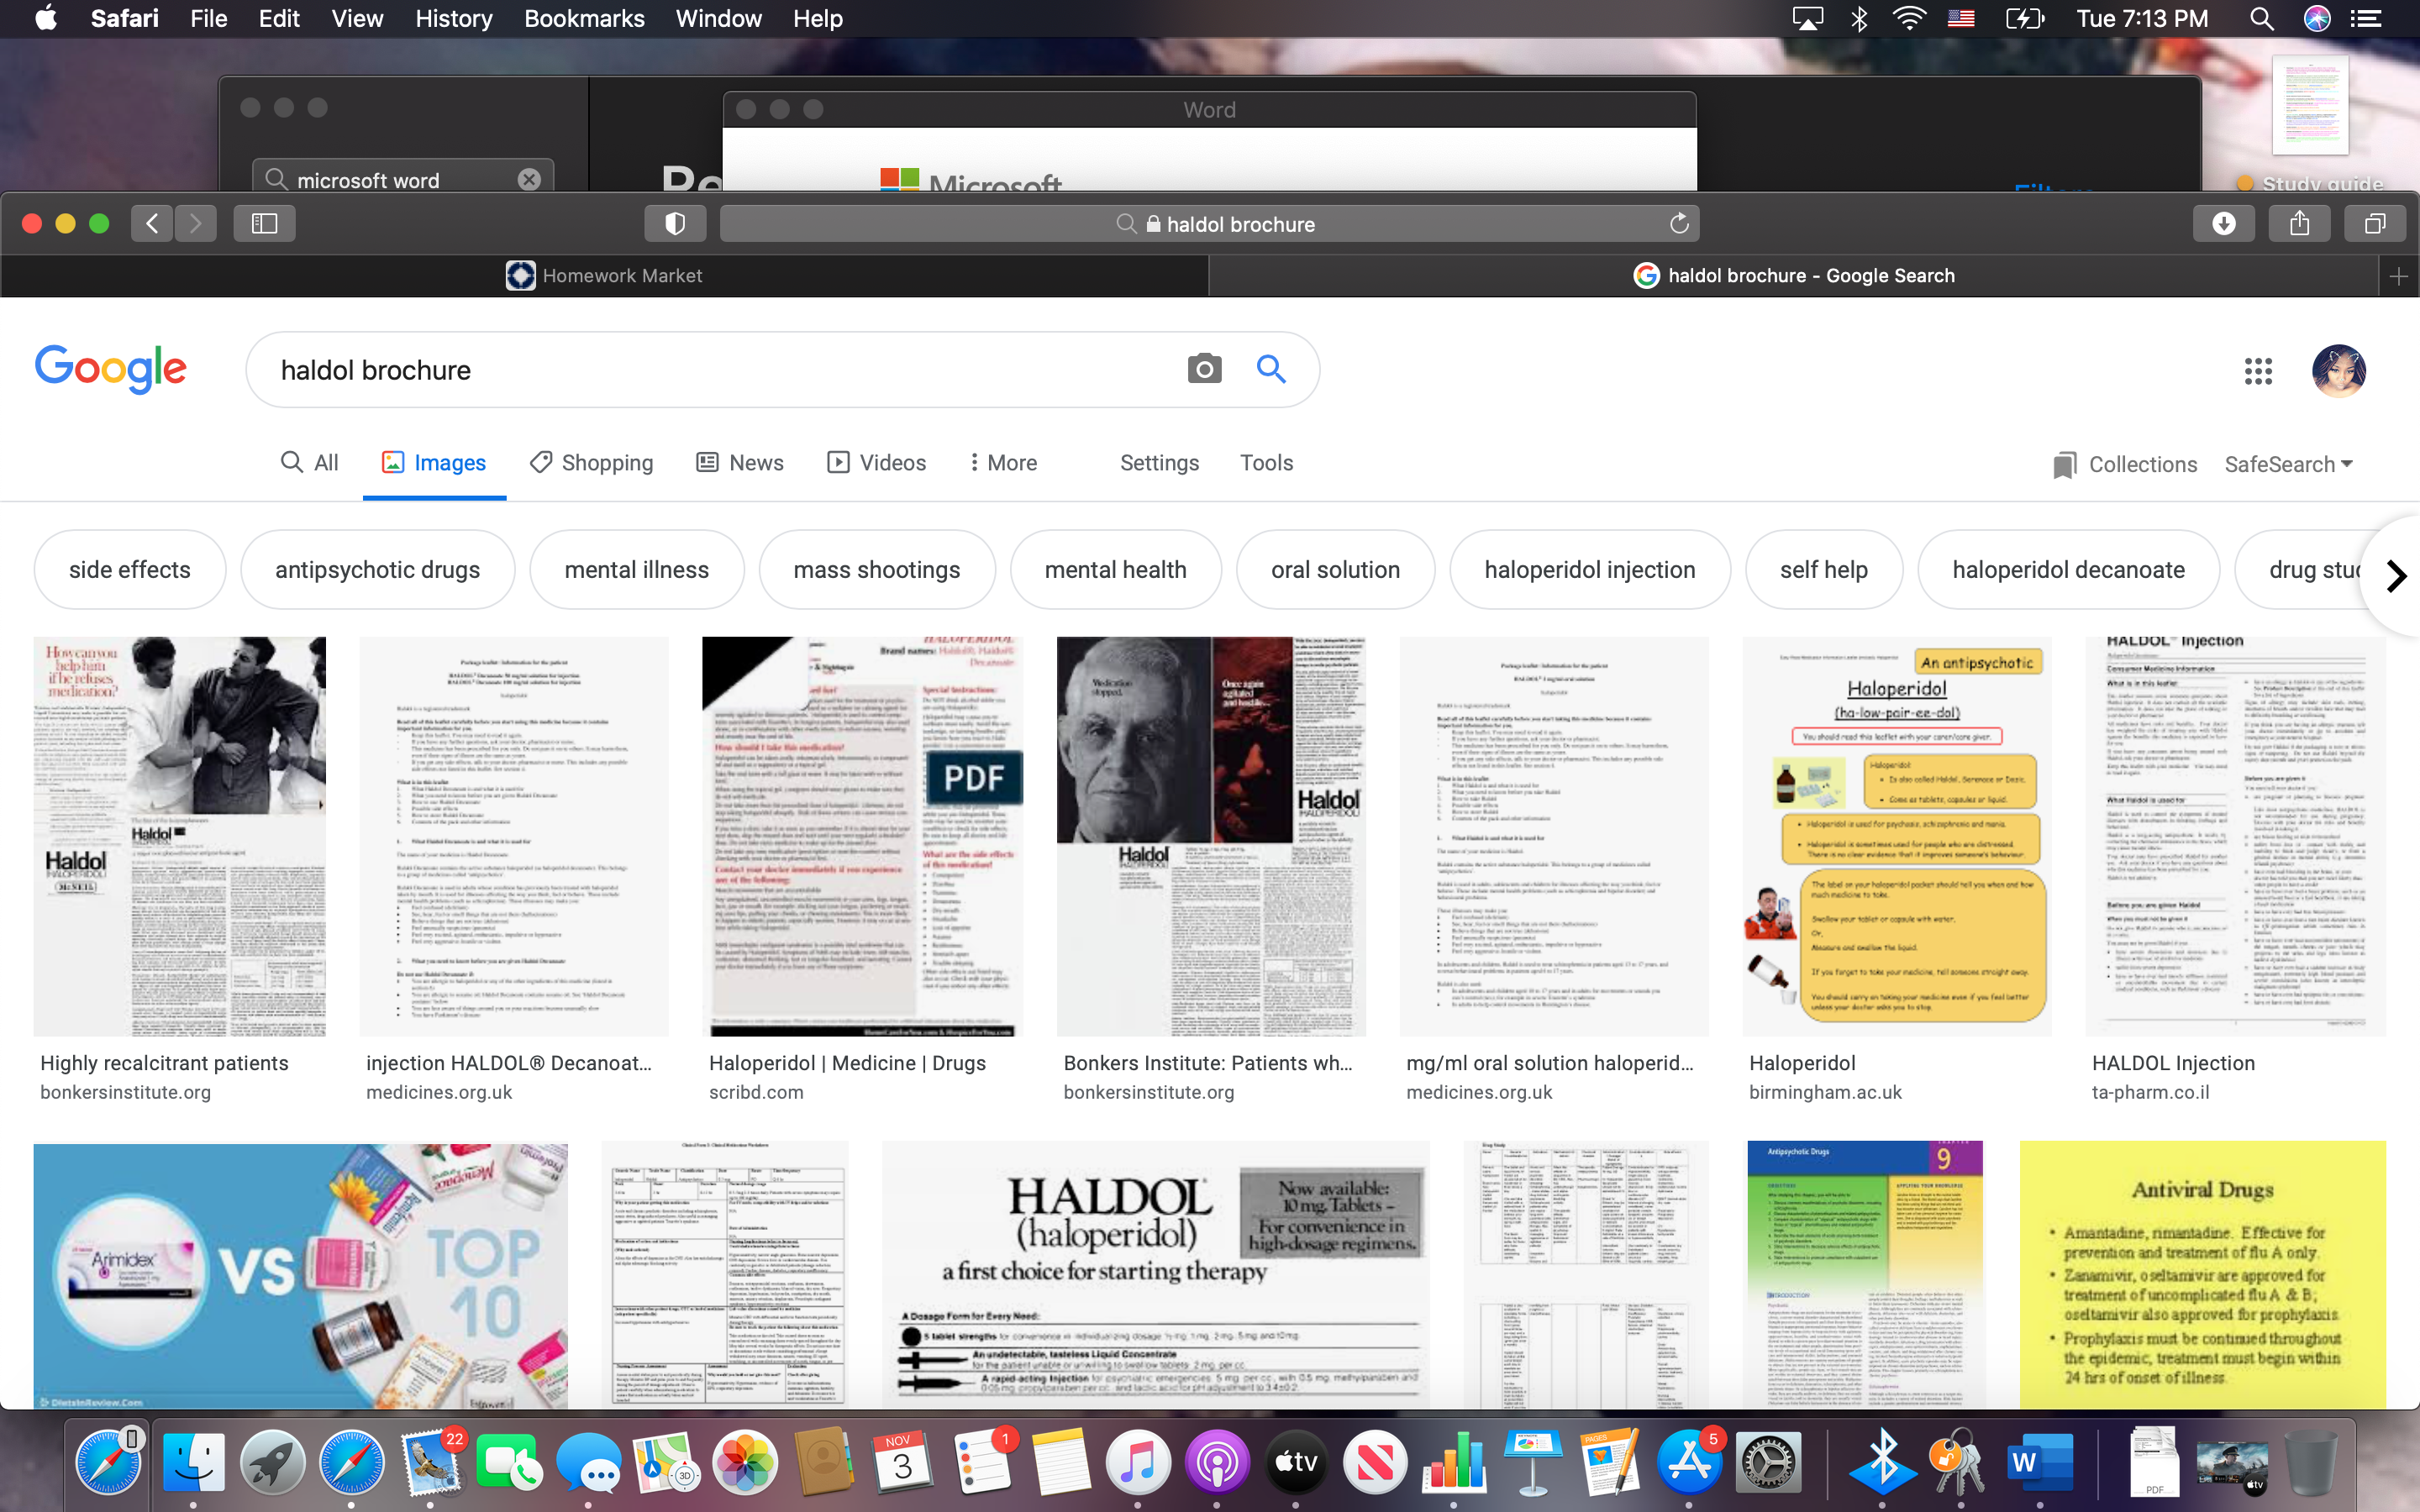This screenshot has height=1512, width=2420.
Task: Filter by the 'oral solution' chip
Action: click(x=1336, y=570)
